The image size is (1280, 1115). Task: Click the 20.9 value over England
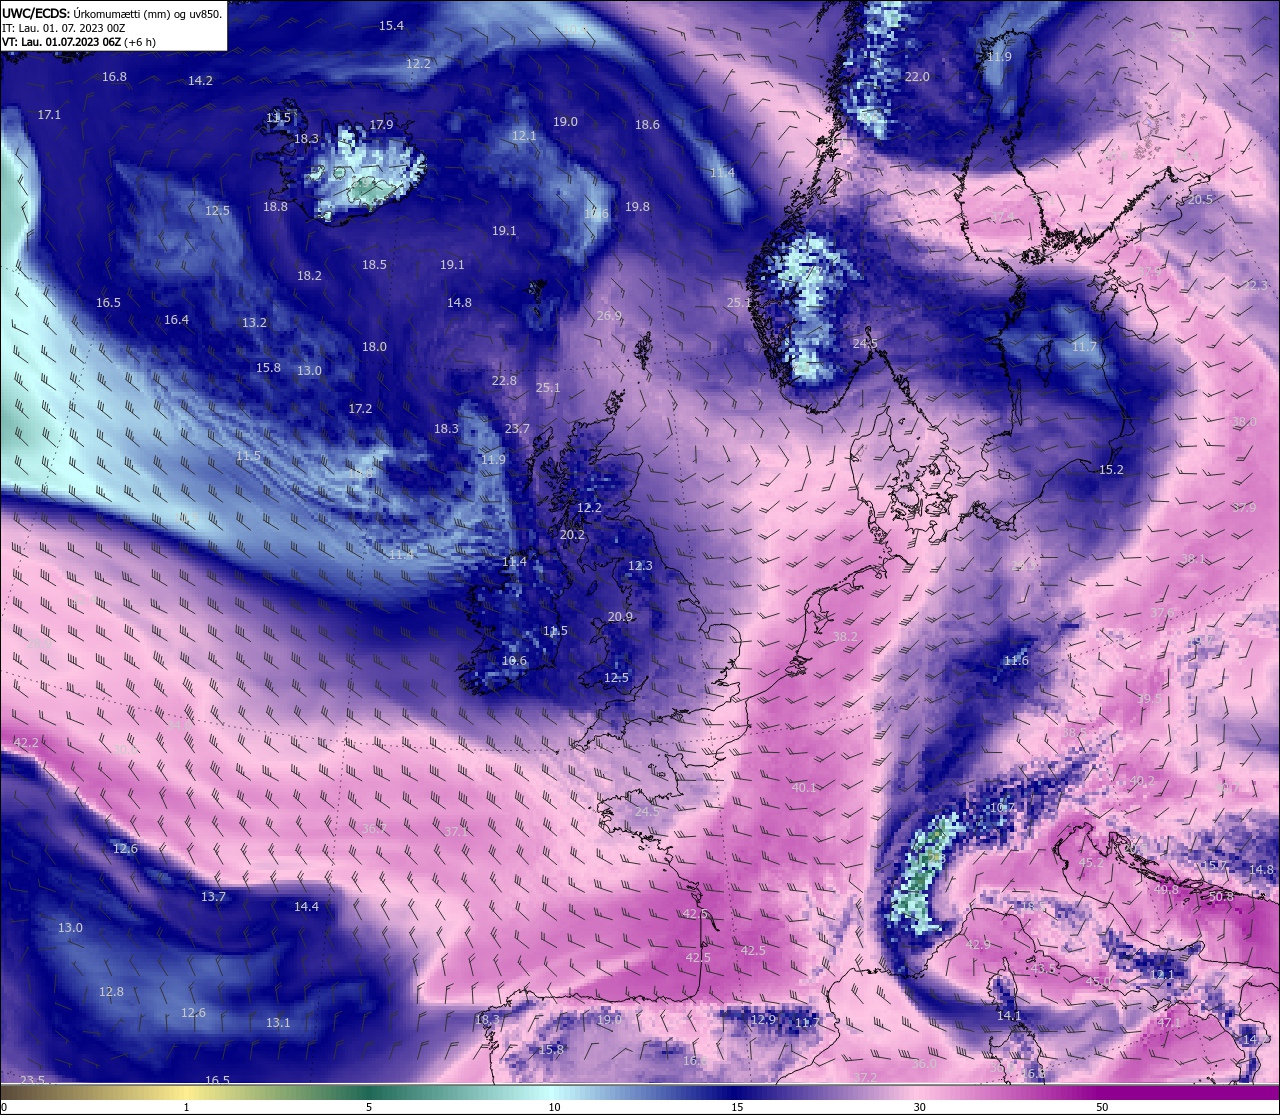pos(620,617)
